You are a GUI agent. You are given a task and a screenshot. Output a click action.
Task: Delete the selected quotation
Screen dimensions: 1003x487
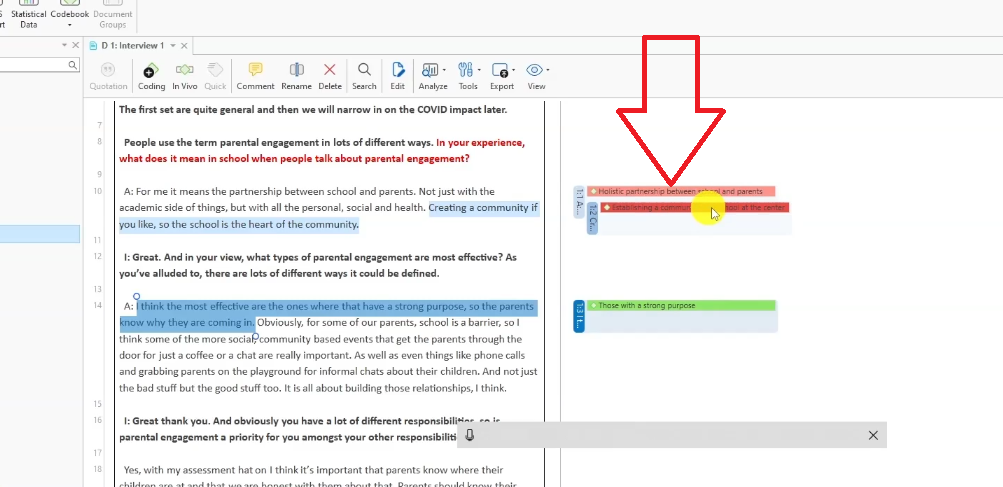coord(330,73)
